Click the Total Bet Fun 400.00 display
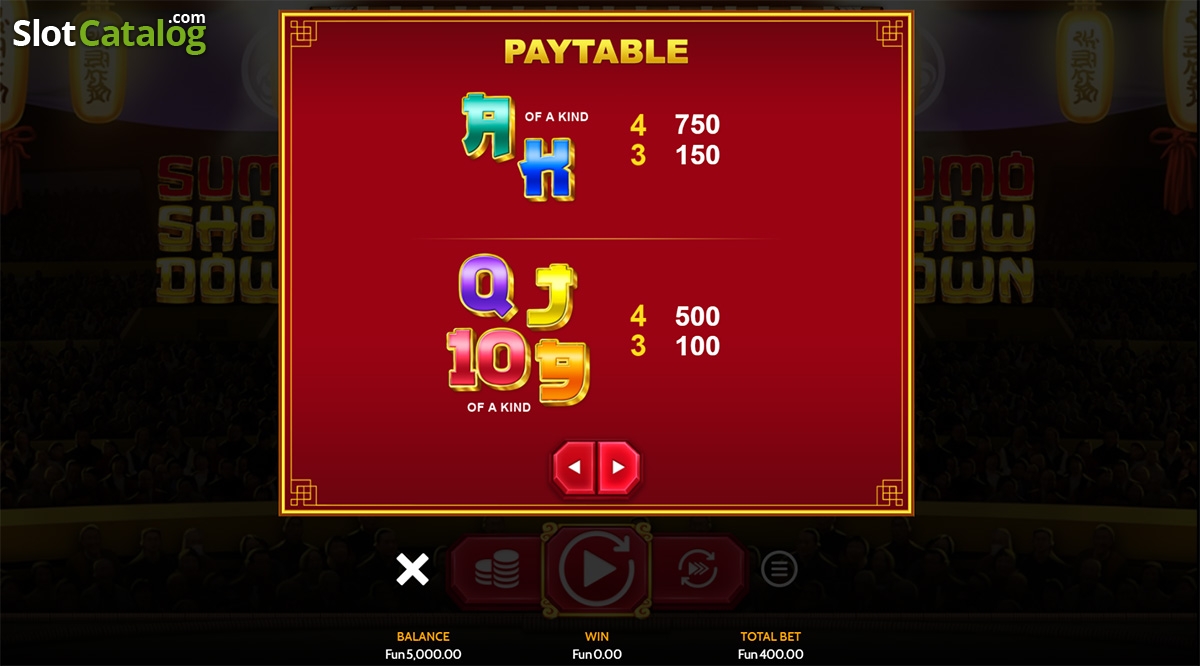The height and width of the screenshot is (666, 1200). click(x=770, y=646)
